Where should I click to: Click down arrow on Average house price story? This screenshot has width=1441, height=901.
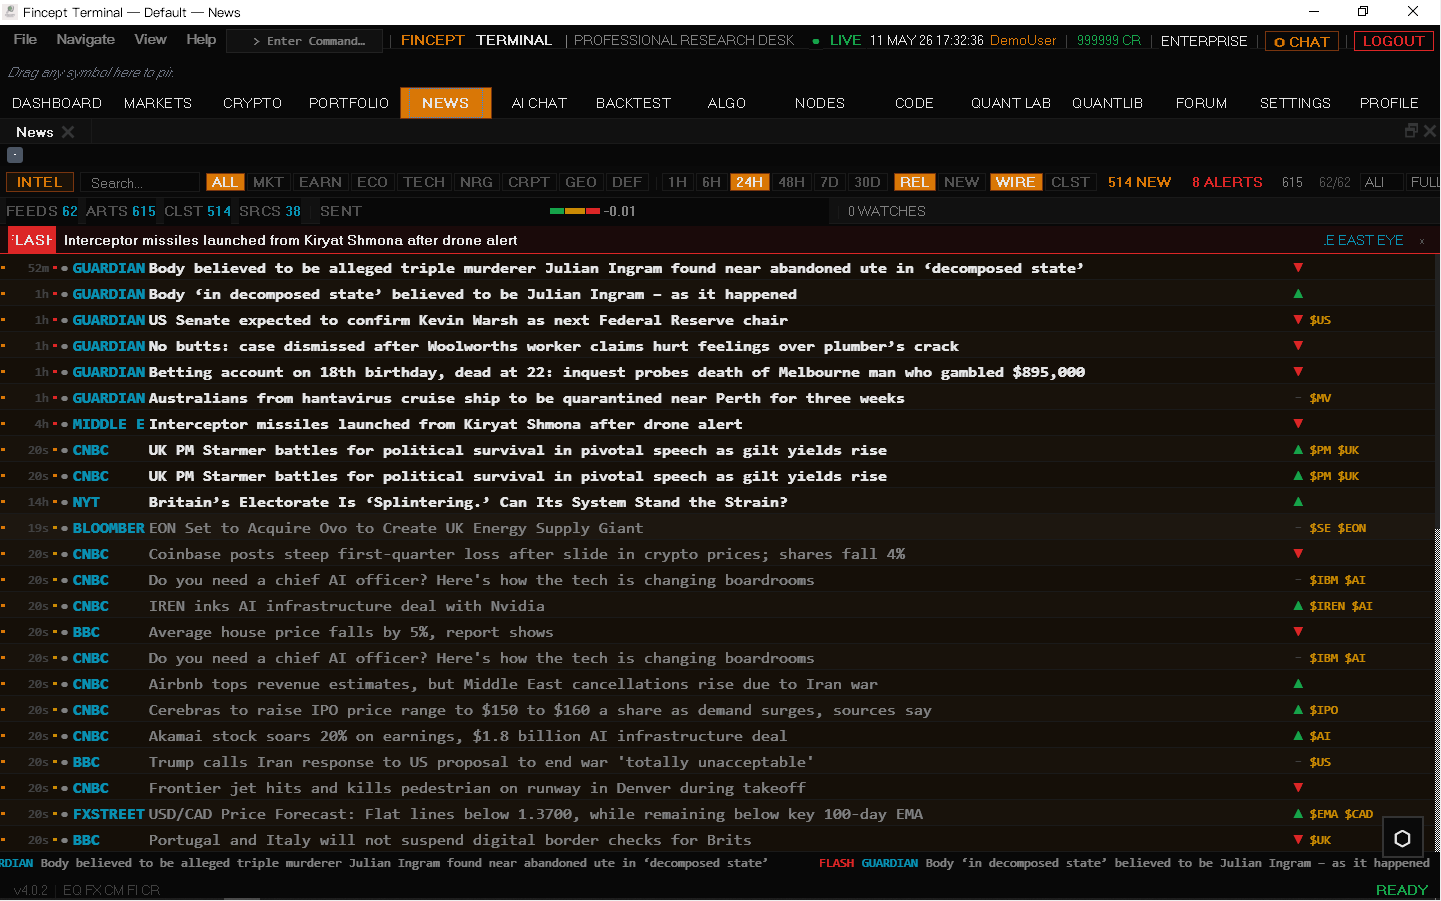(1298, 631)
